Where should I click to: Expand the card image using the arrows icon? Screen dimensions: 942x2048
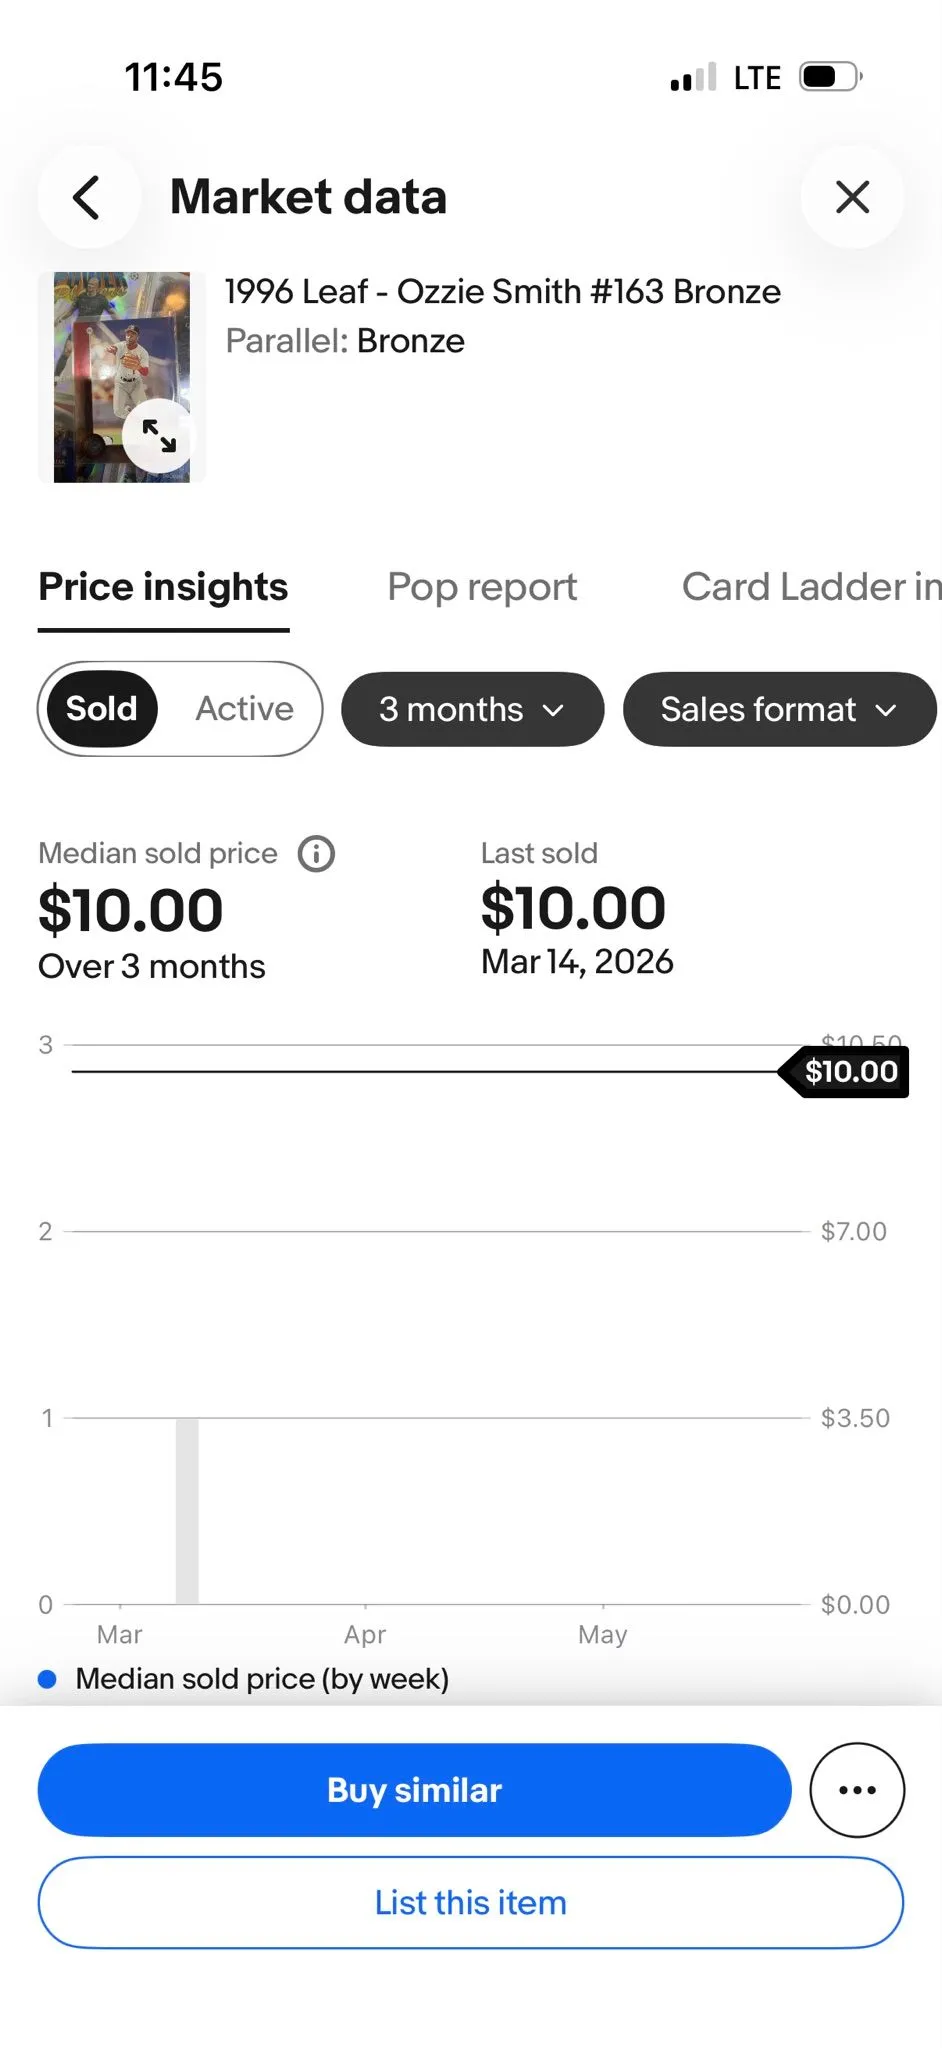click(x=159, y=436)
